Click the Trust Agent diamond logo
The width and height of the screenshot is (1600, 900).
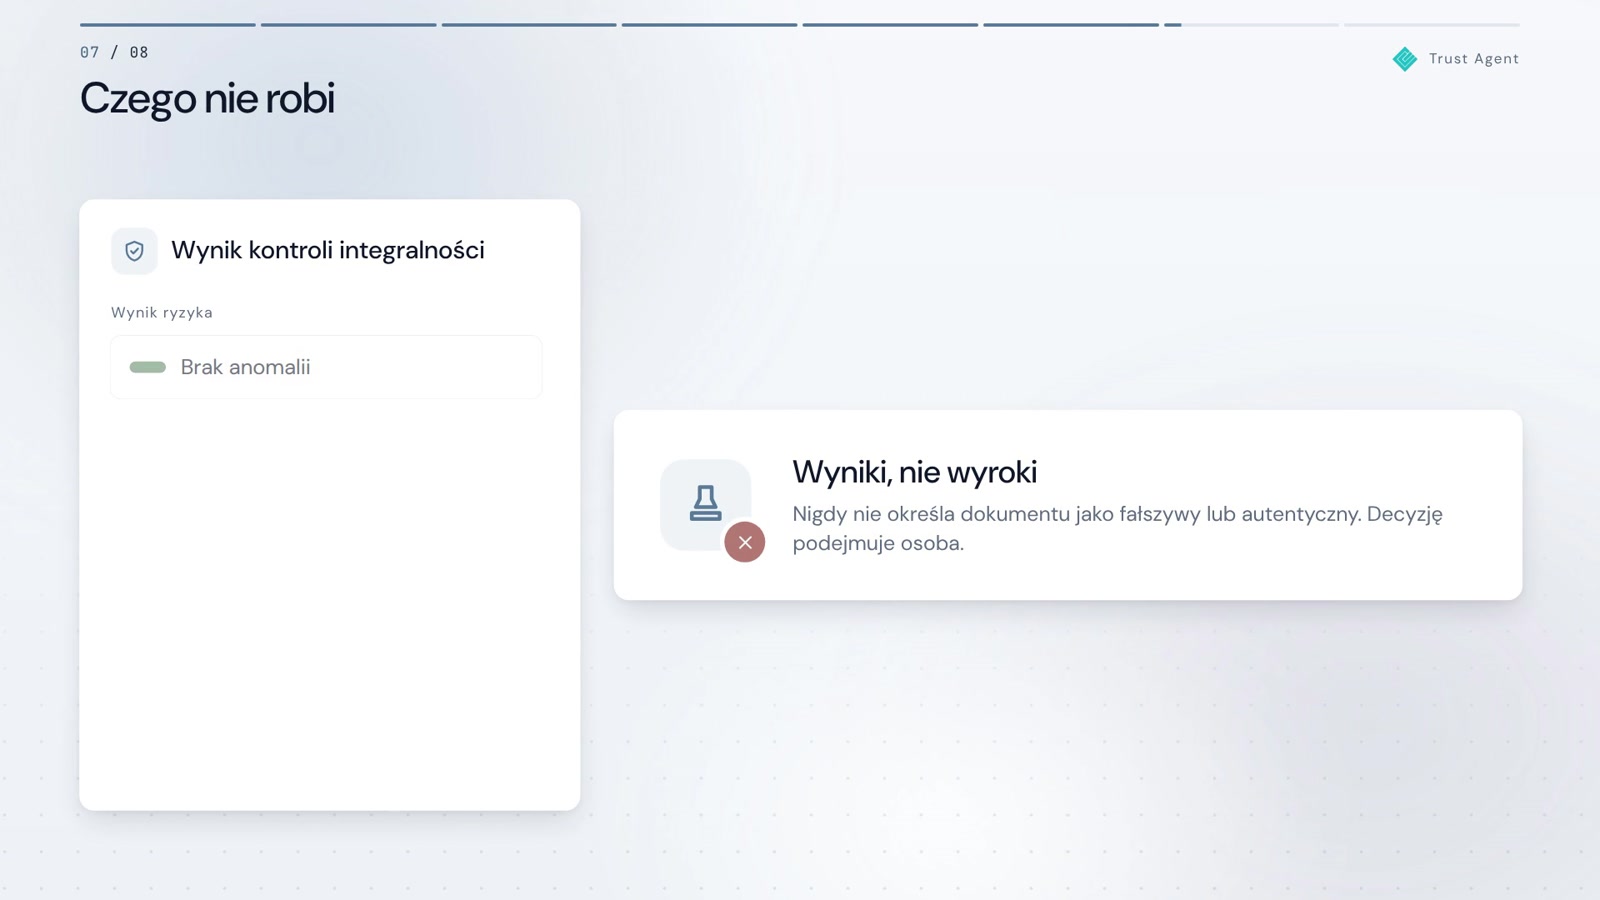(1405, 59)
